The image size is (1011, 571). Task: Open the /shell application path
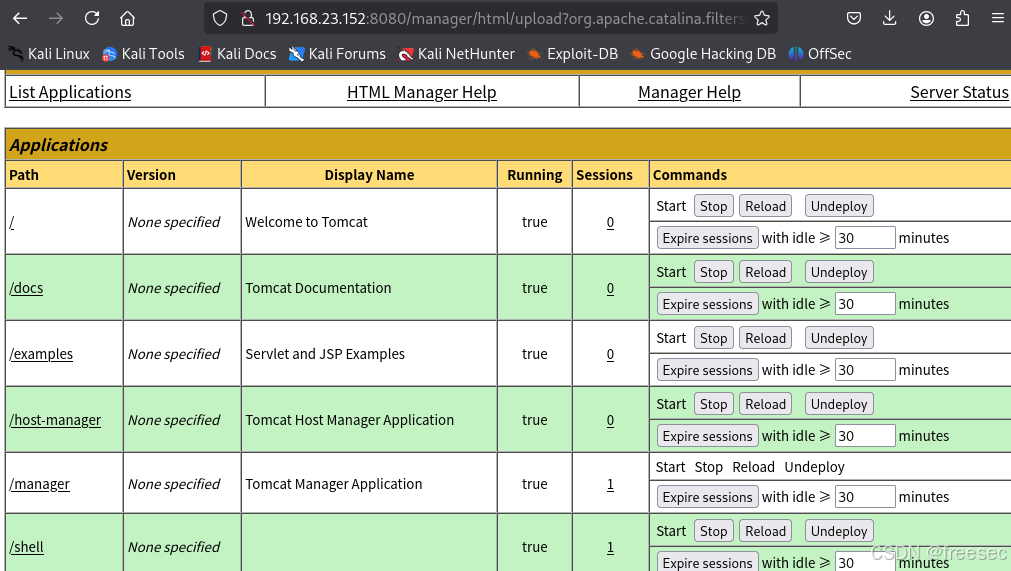(26, 547)
